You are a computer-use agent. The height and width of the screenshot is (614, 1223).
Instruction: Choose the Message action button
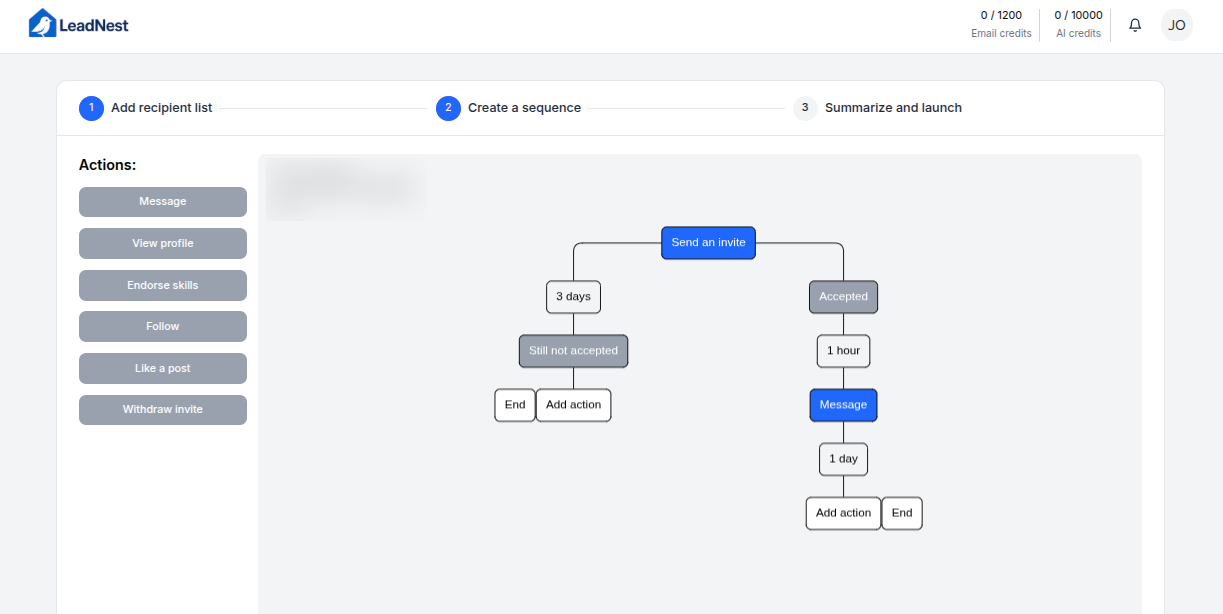[x=163, y=202]
